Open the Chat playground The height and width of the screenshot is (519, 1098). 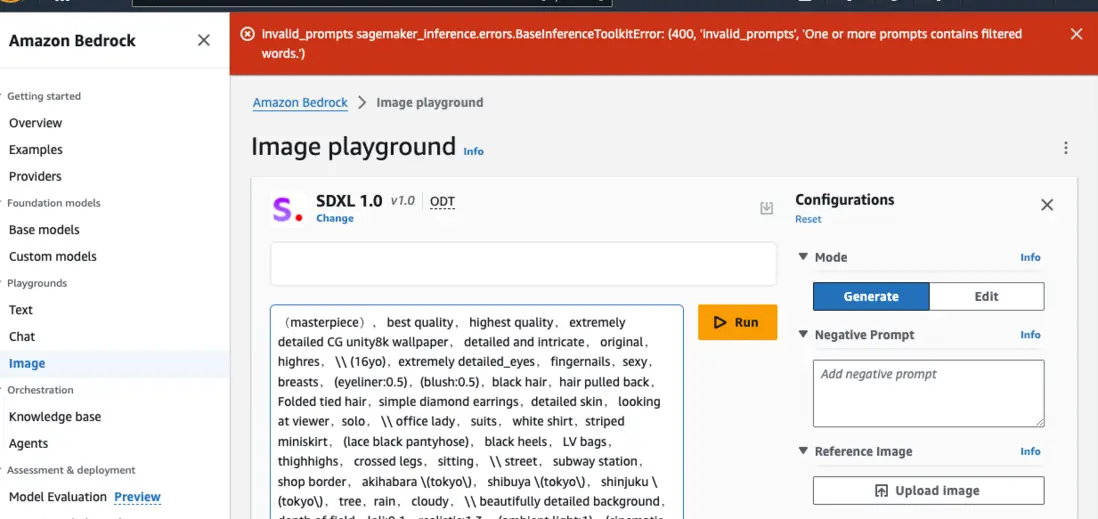pos(22,337)
